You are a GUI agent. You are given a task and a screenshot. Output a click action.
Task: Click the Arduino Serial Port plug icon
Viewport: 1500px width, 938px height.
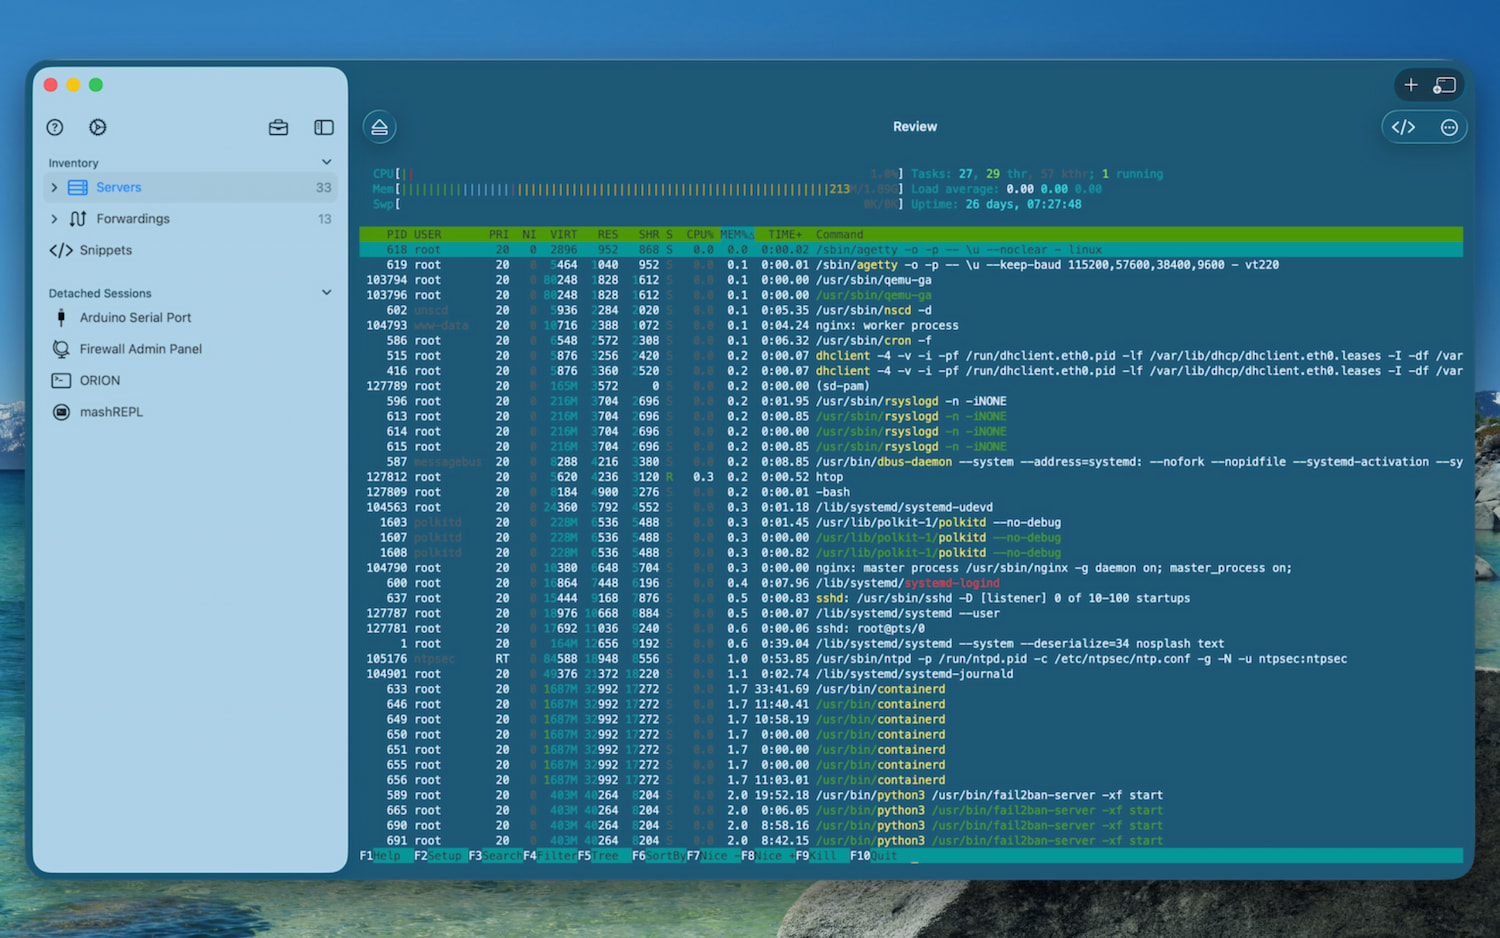point(61,317)
